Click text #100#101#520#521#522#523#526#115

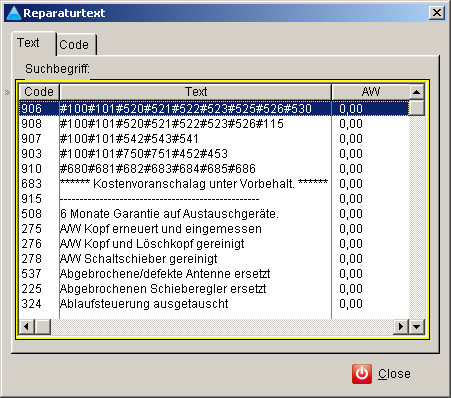click(x=172, y=124)
